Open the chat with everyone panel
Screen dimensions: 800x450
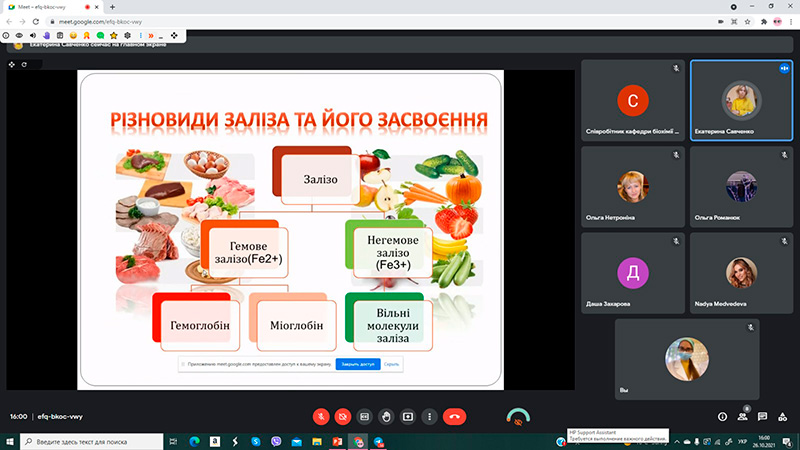(762, 416)
